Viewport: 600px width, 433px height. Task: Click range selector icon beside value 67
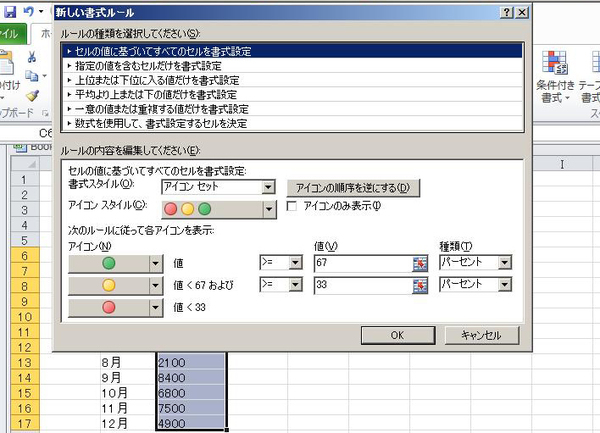(420, 261)
